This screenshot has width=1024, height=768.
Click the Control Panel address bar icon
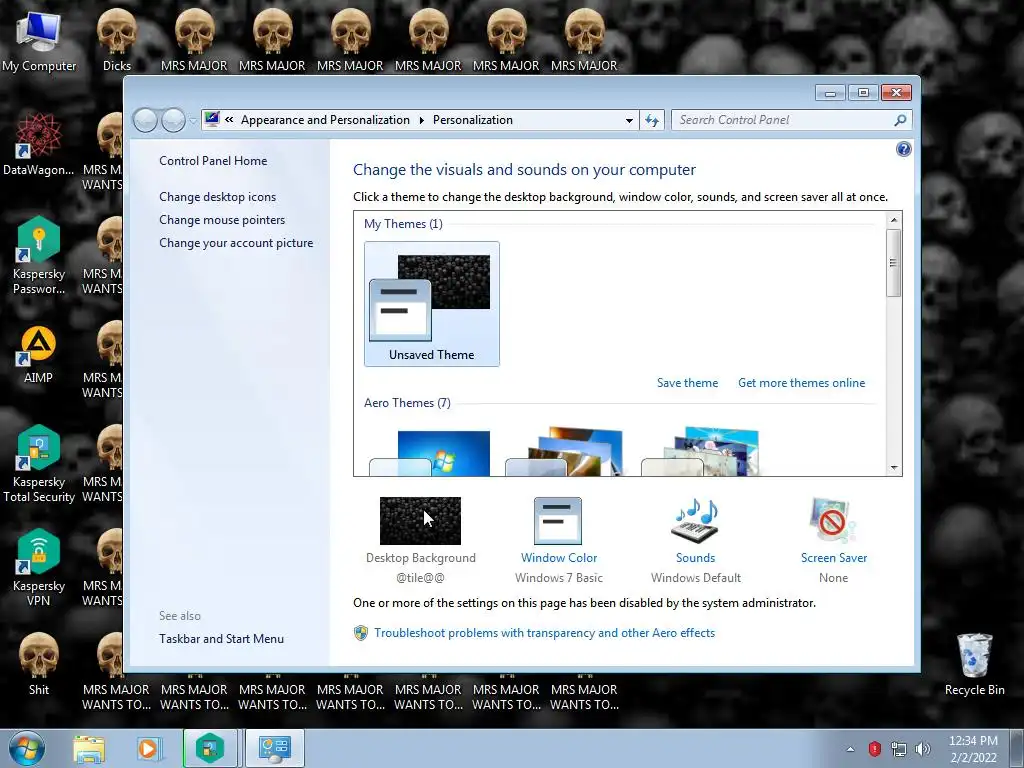[x=212, y=120]
